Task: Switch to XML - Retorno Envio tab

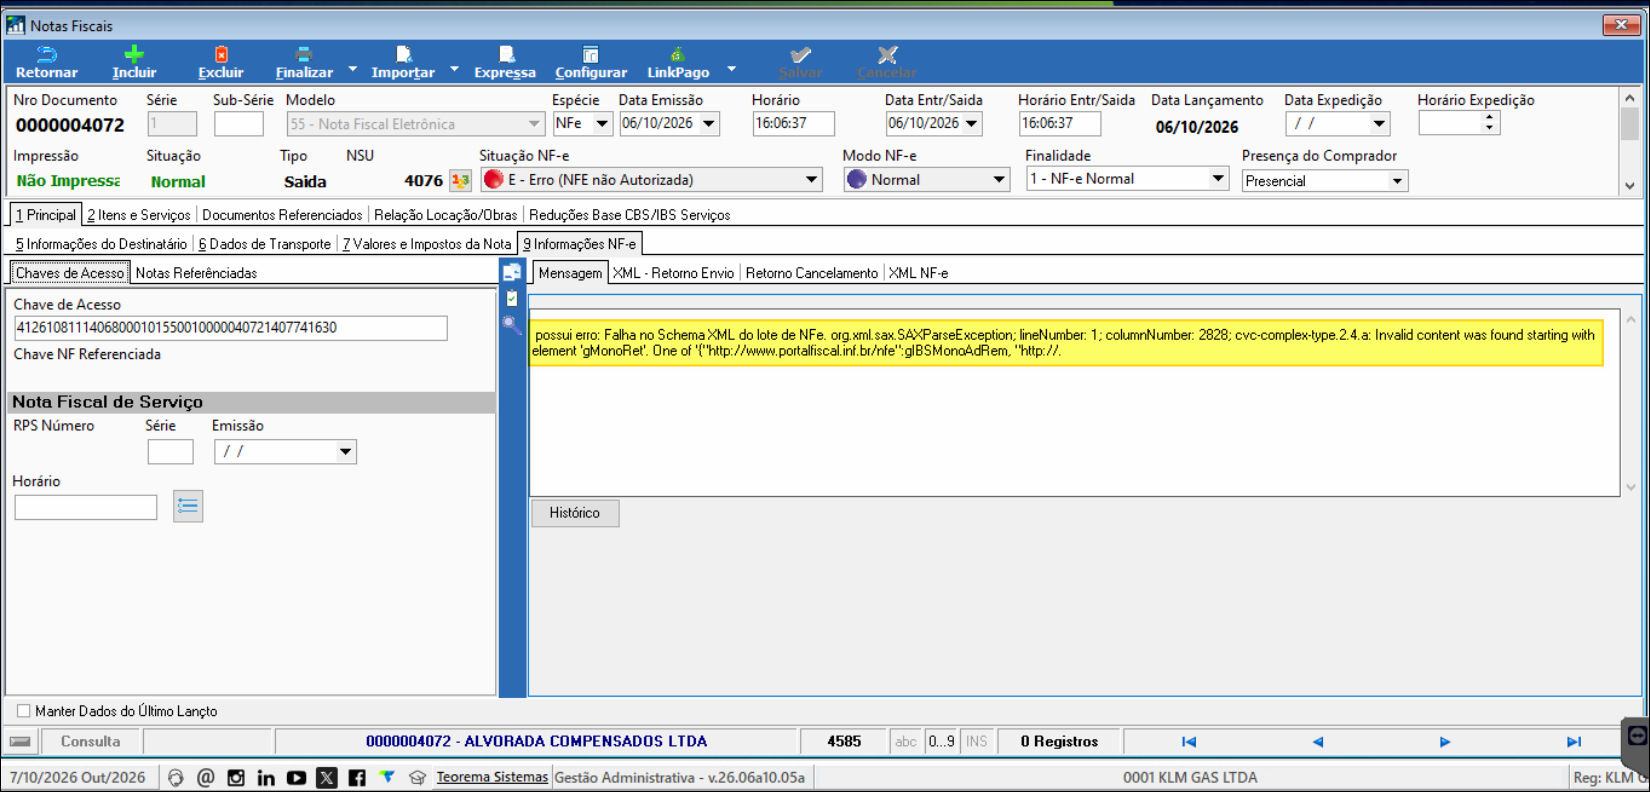Action: [x=673, y=273]
